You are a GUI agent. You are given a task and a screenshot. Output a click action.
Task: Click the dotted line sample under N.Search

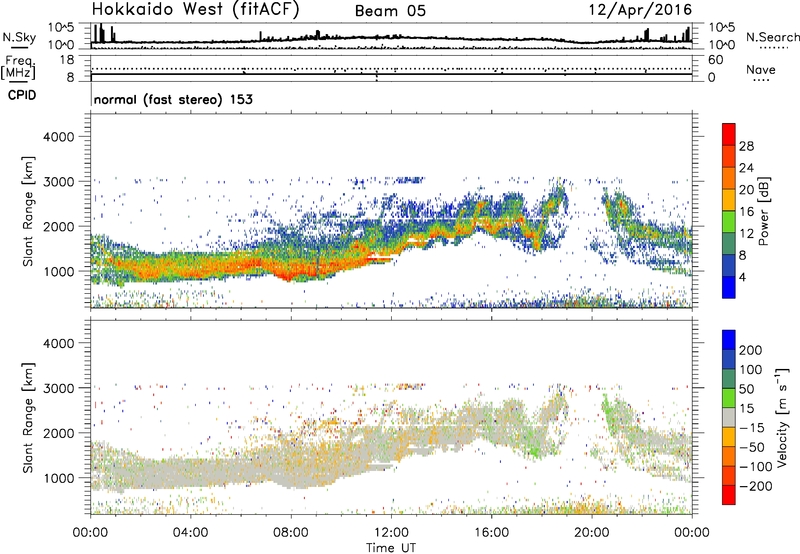tap(773, 48)
